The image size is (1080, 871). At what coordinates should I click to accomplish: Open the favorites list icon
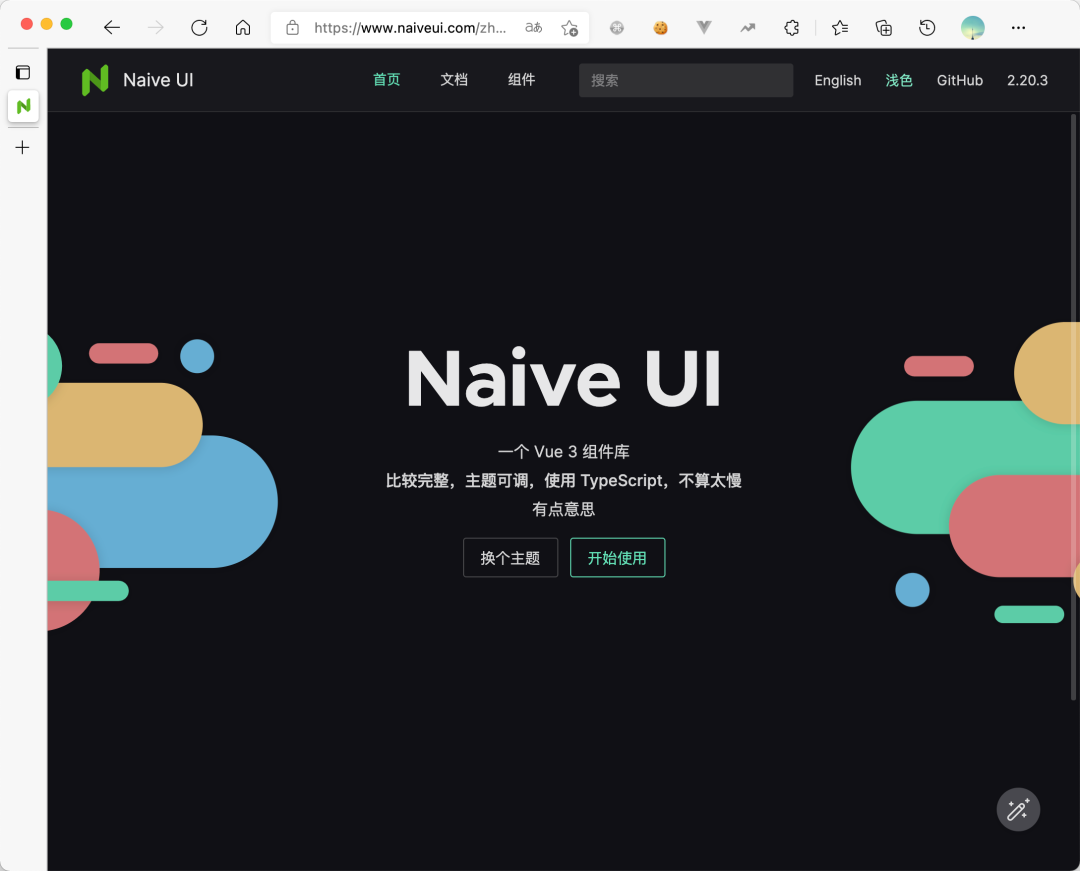tap(840, 28)
